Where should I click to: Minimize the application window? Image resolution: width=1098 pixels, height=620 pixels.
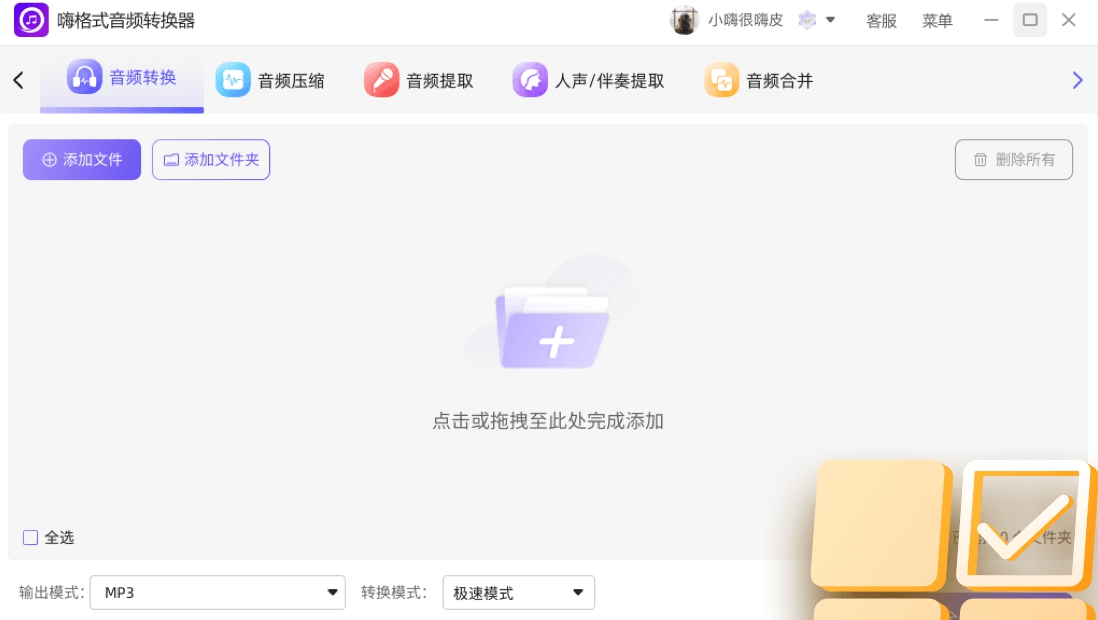click(991, 20)
